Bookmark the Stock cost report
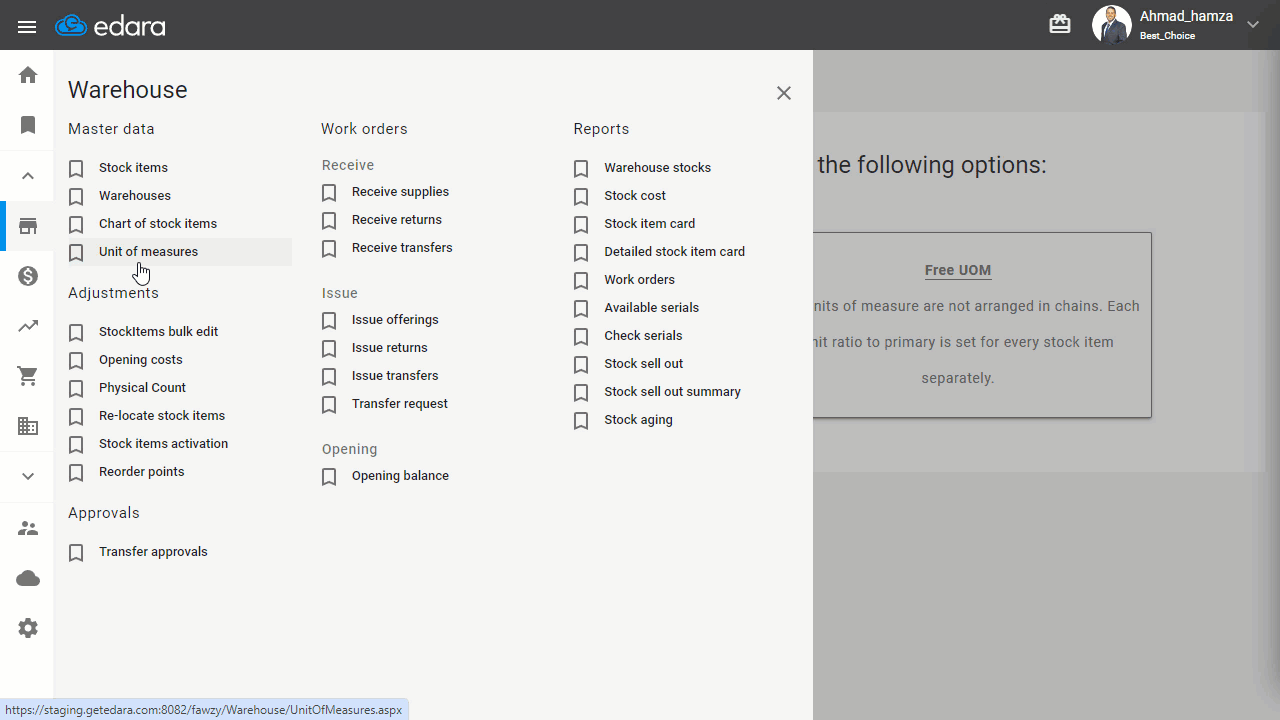The image size is (1280, 720). click(x=581, y=197)
